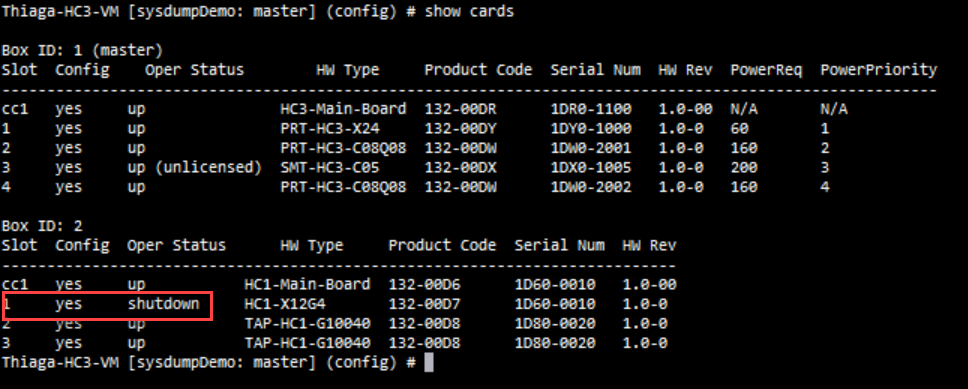968x389 pixels.
Task: Select the 'shutdown' status in red box
Action: click(x=164, y=304)
